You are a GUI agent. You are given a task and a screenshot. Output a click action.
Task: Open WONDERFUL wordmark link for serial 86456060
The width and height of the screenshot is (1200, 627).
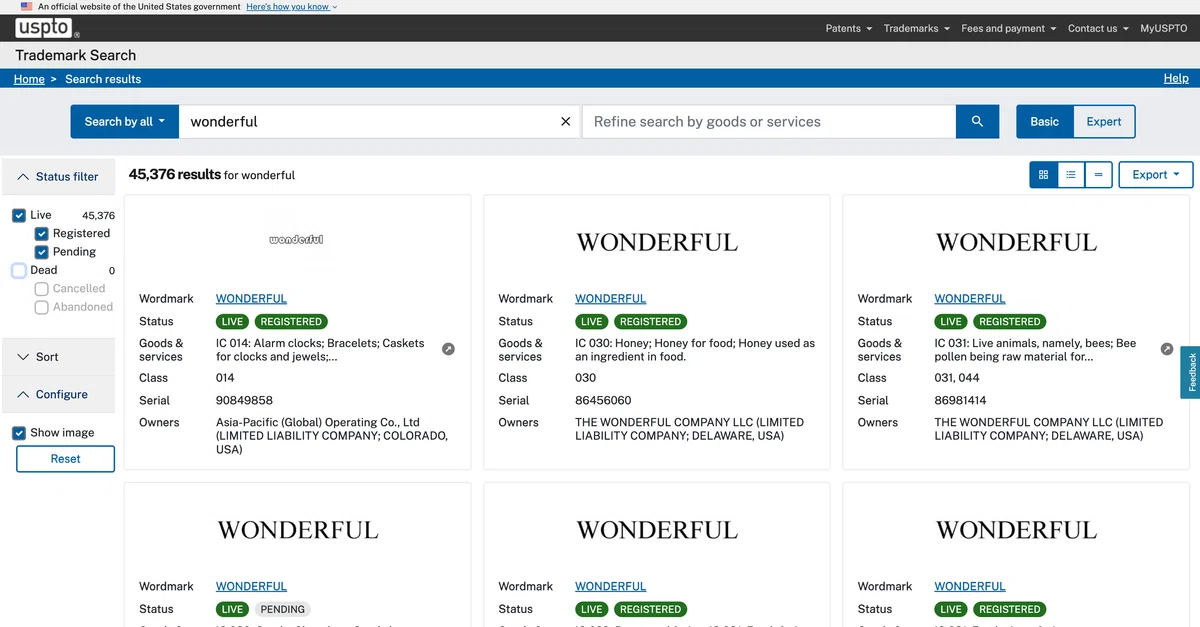click(x=610, y=298)
